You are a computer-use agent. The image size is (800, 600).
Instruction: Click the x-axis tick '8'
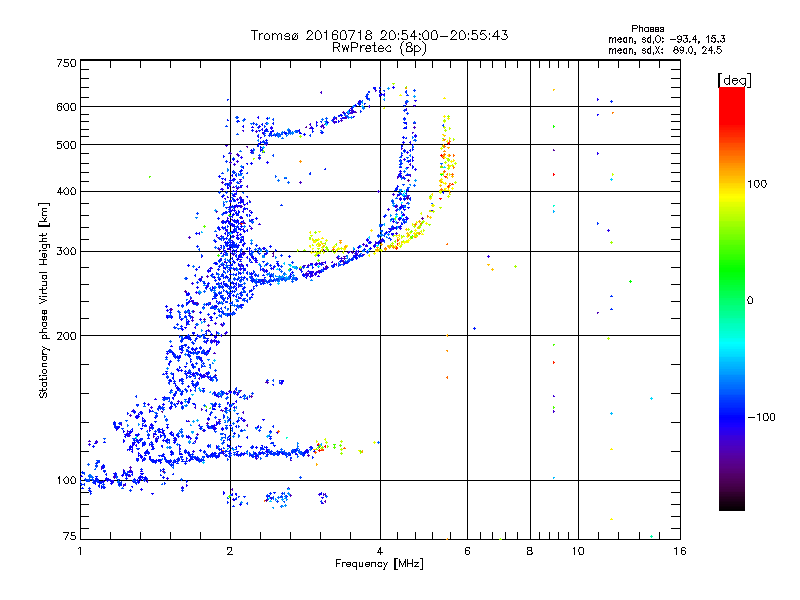(530, 551)
